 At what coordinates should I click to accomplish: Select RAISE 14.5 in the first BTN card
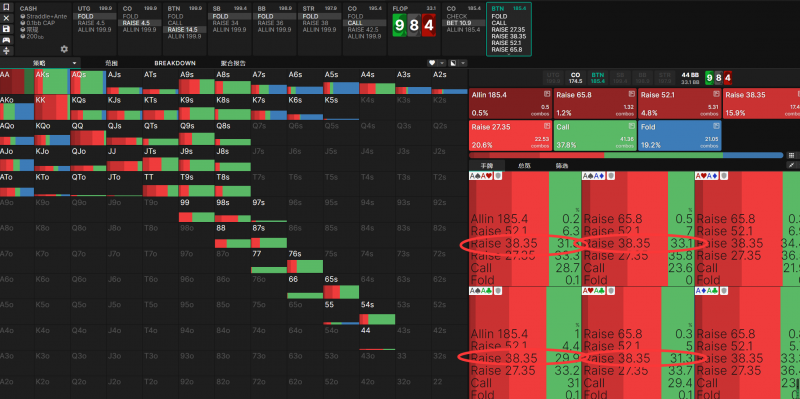click(185, 30)
